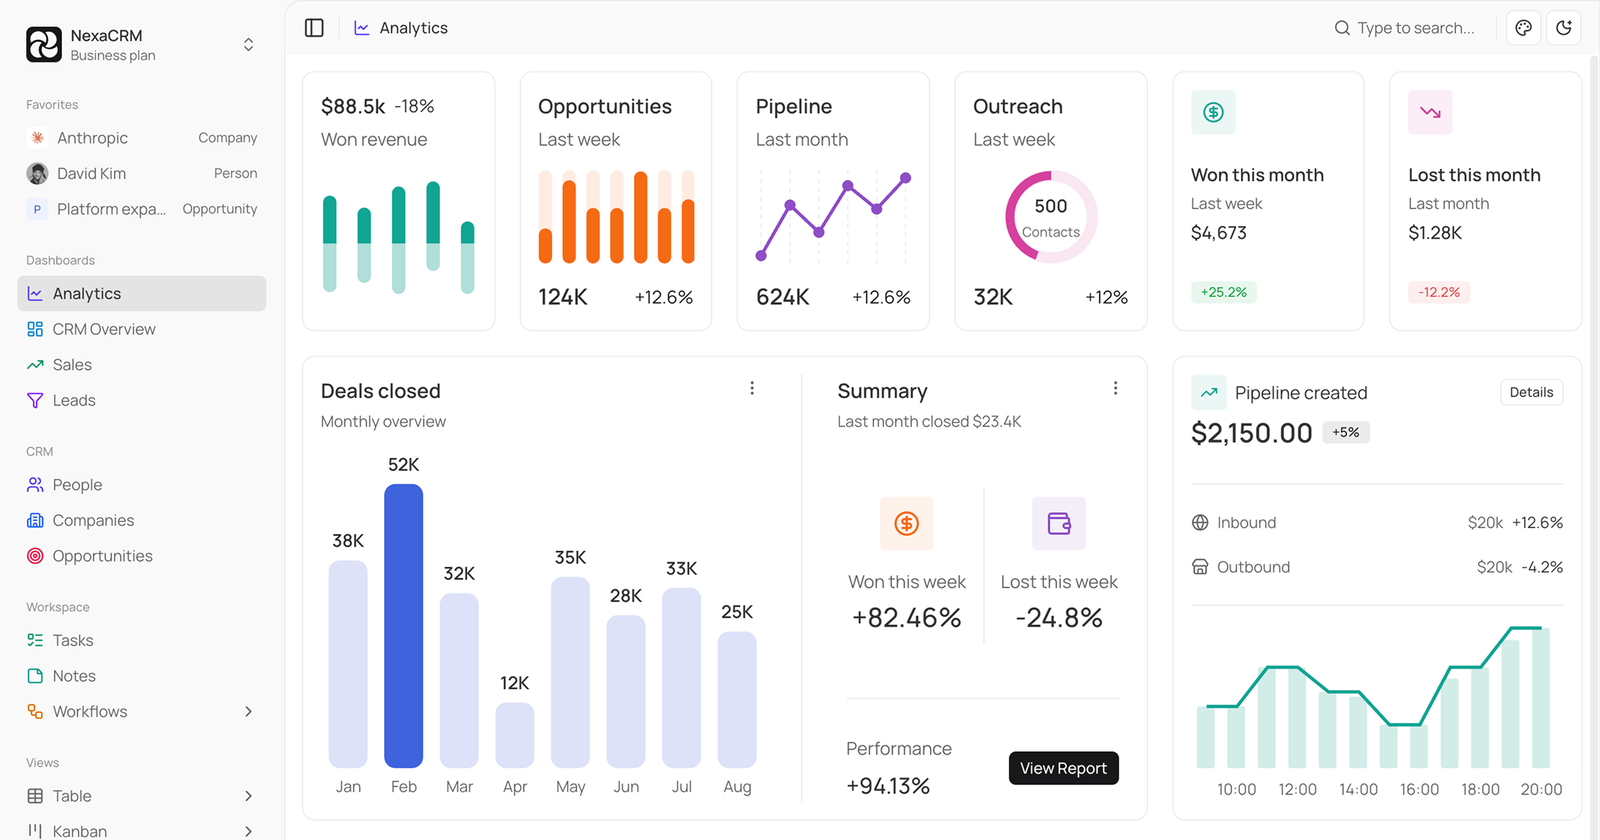Click the +5% pipeline badge

coord(1346,432)
